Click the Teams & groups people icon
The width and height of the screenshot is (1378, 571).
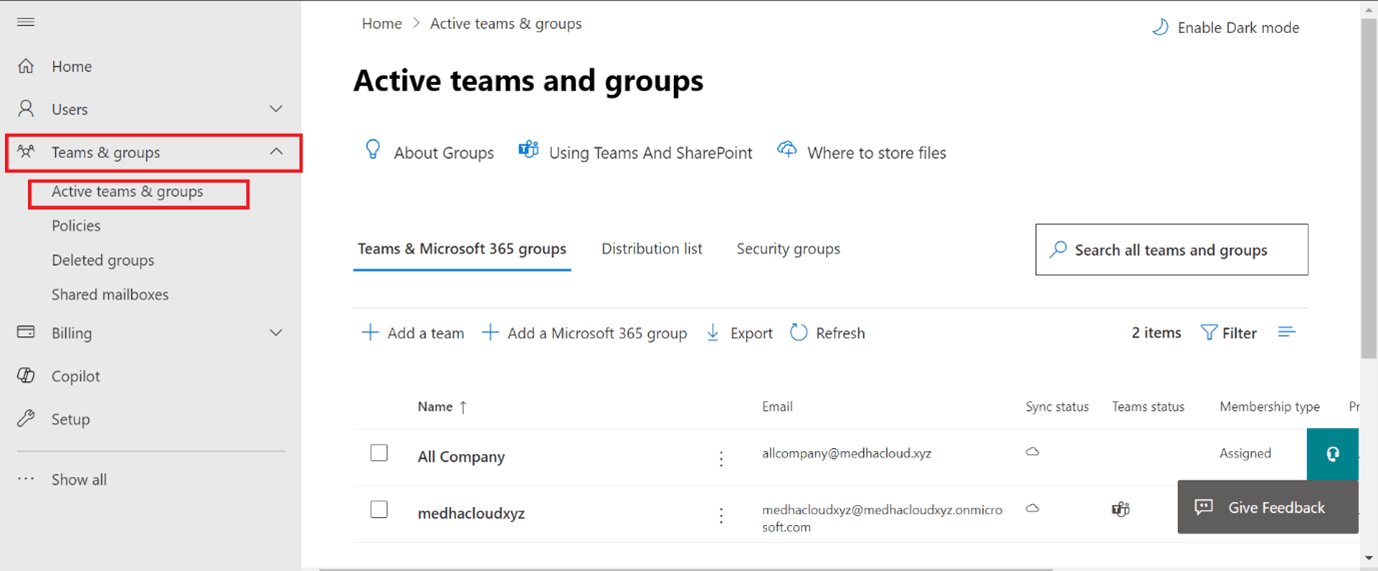coord(26,152)
